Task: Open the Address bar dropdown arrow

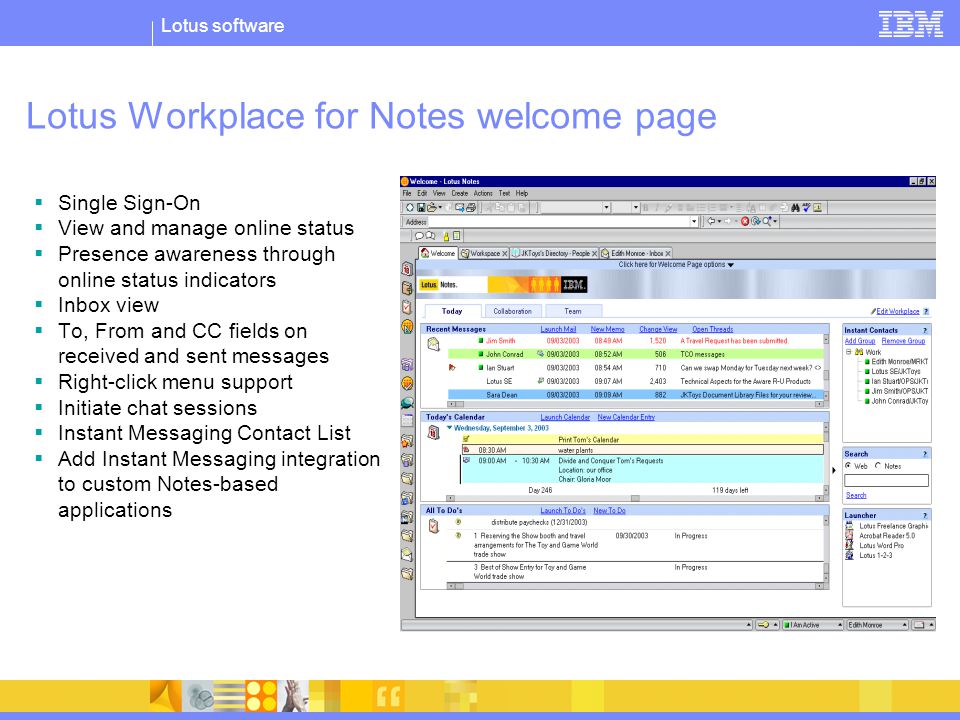Action: [694, 222]
